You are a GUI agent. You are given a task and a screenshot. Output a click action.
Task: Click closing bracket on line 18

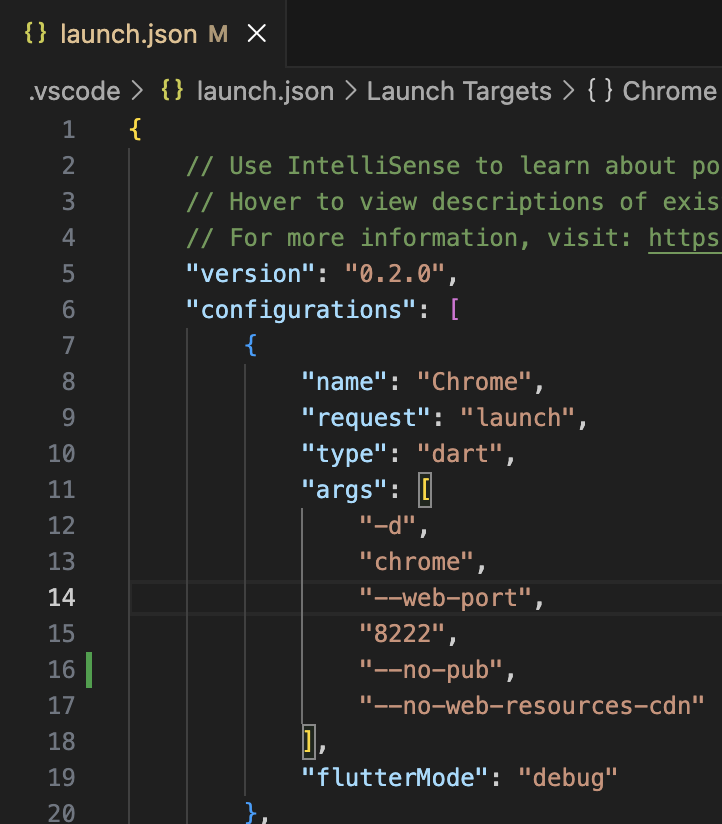point(308,741)
